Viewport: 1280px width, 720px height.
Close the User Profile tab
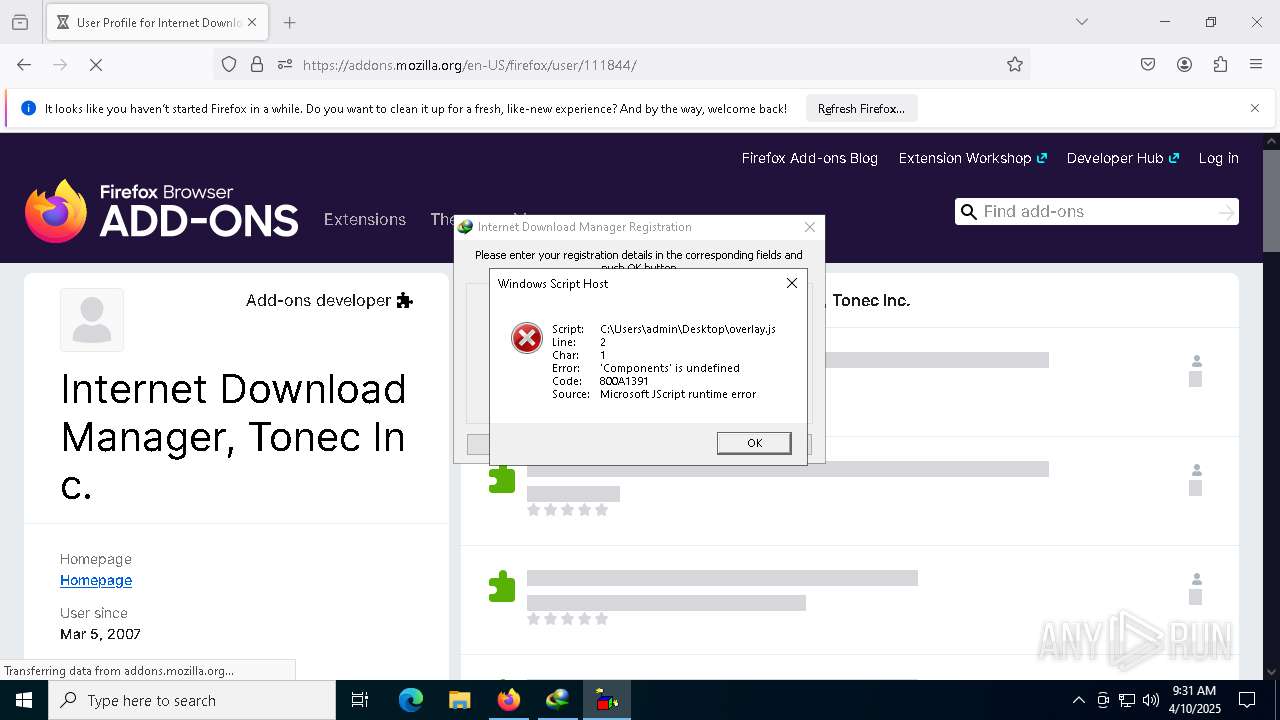[252, 22]
